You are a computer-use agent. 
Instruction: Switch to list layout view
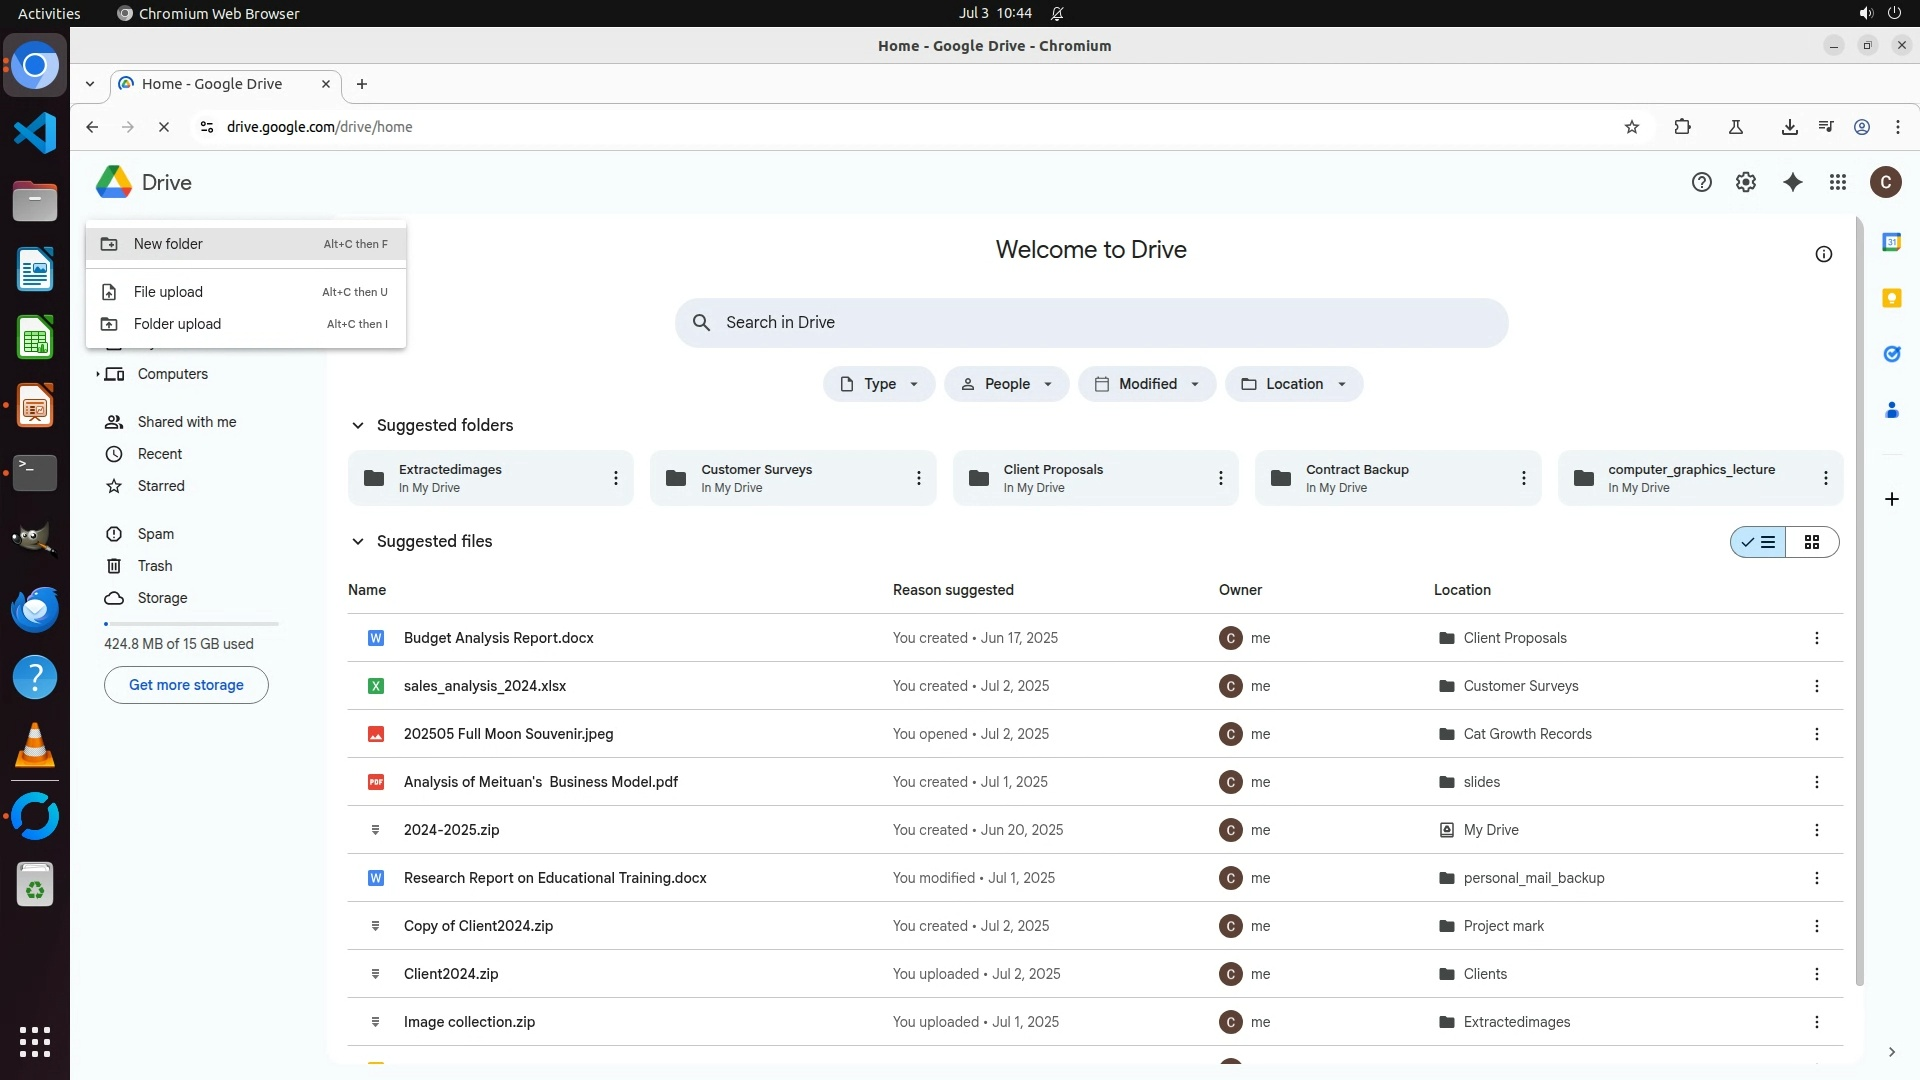pos(1759,542)
